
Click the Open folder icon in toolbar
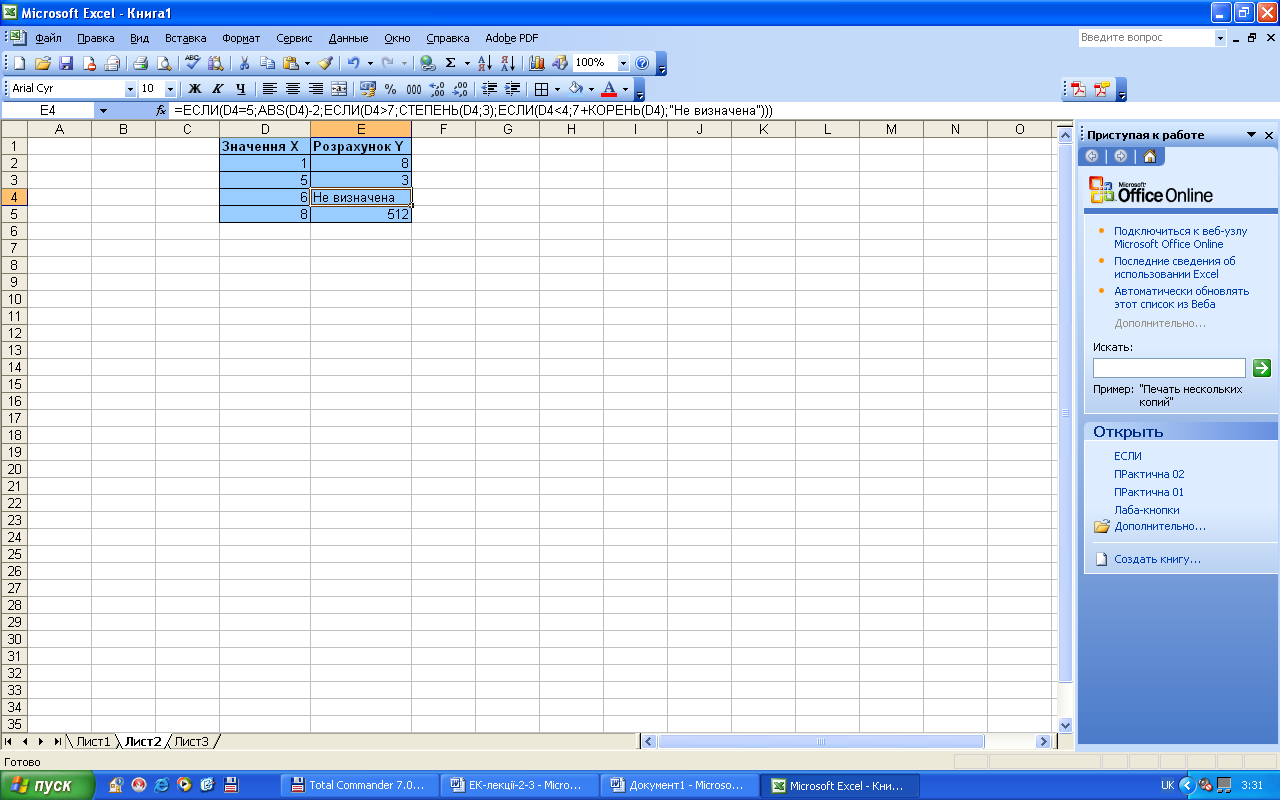pyautogui.click(x=43, y=63)
